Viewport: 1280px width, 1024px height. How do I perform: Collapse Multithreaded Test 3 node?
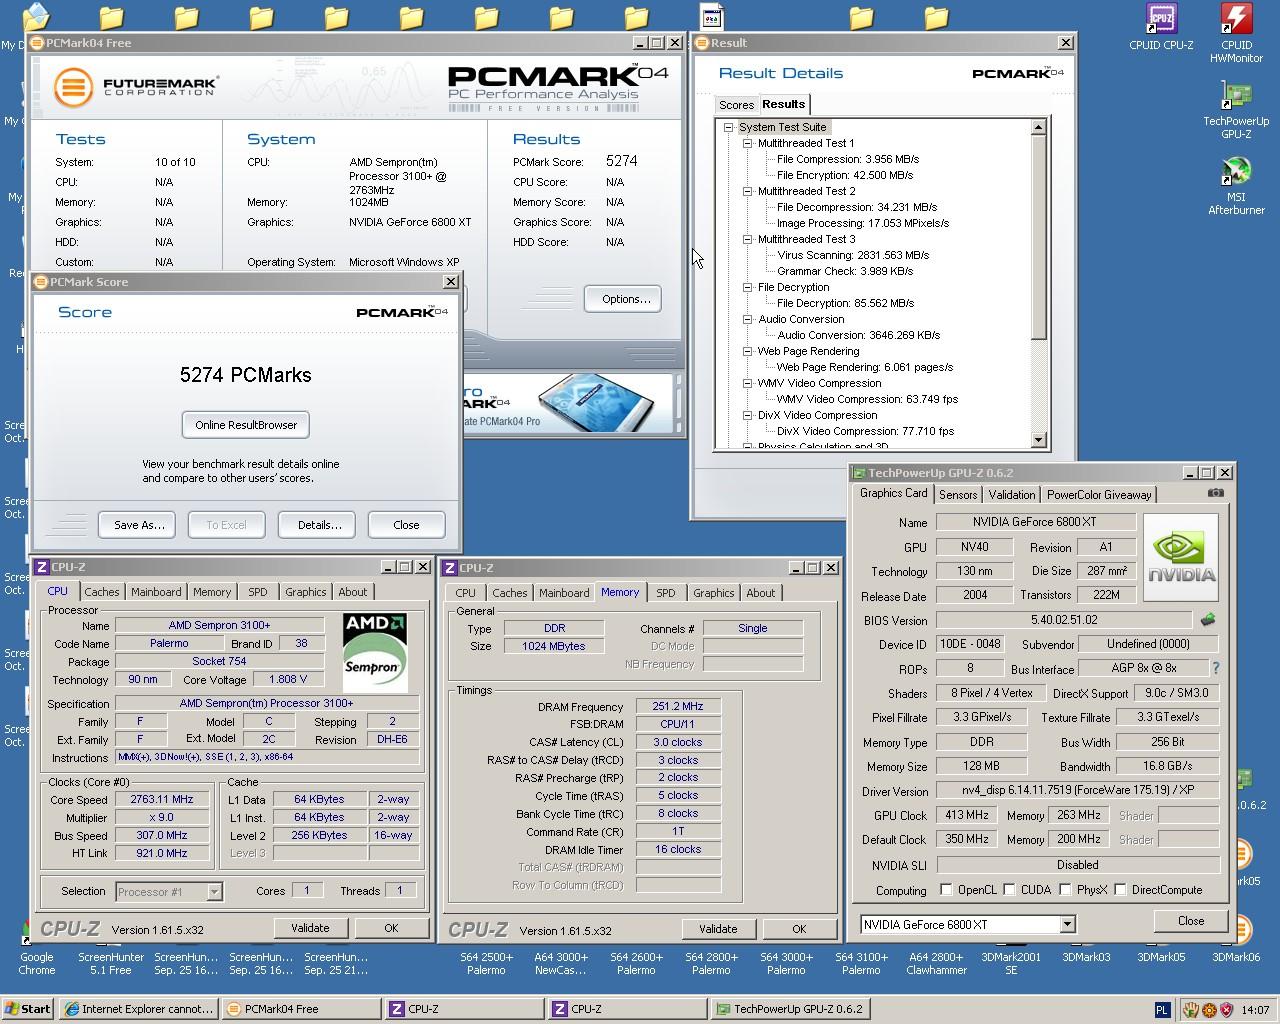(x=747, y=239)
